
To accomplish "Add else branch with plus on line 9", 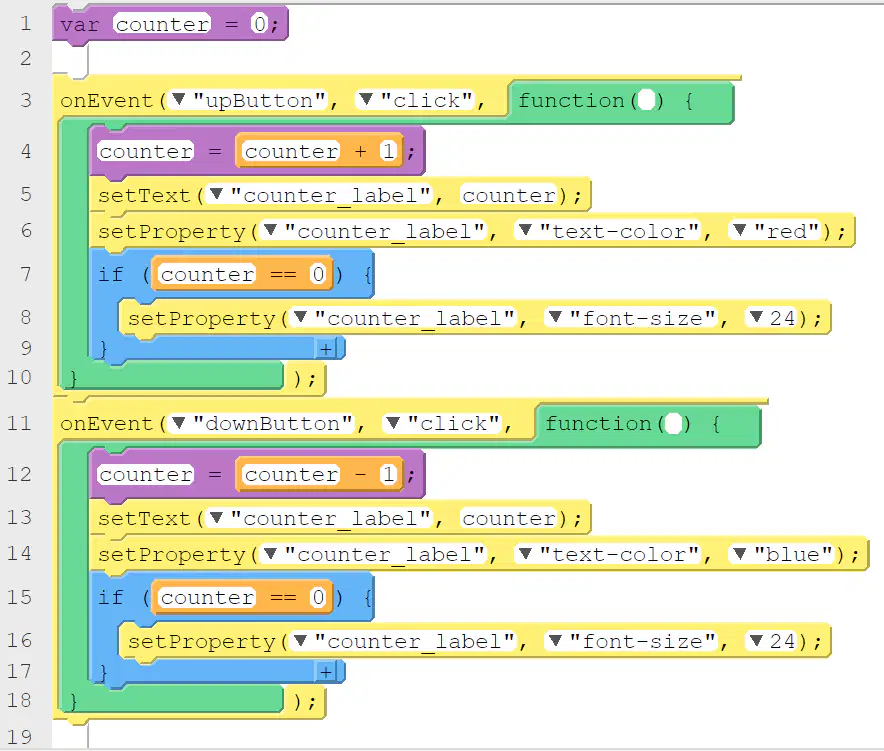I will [326, 350].
